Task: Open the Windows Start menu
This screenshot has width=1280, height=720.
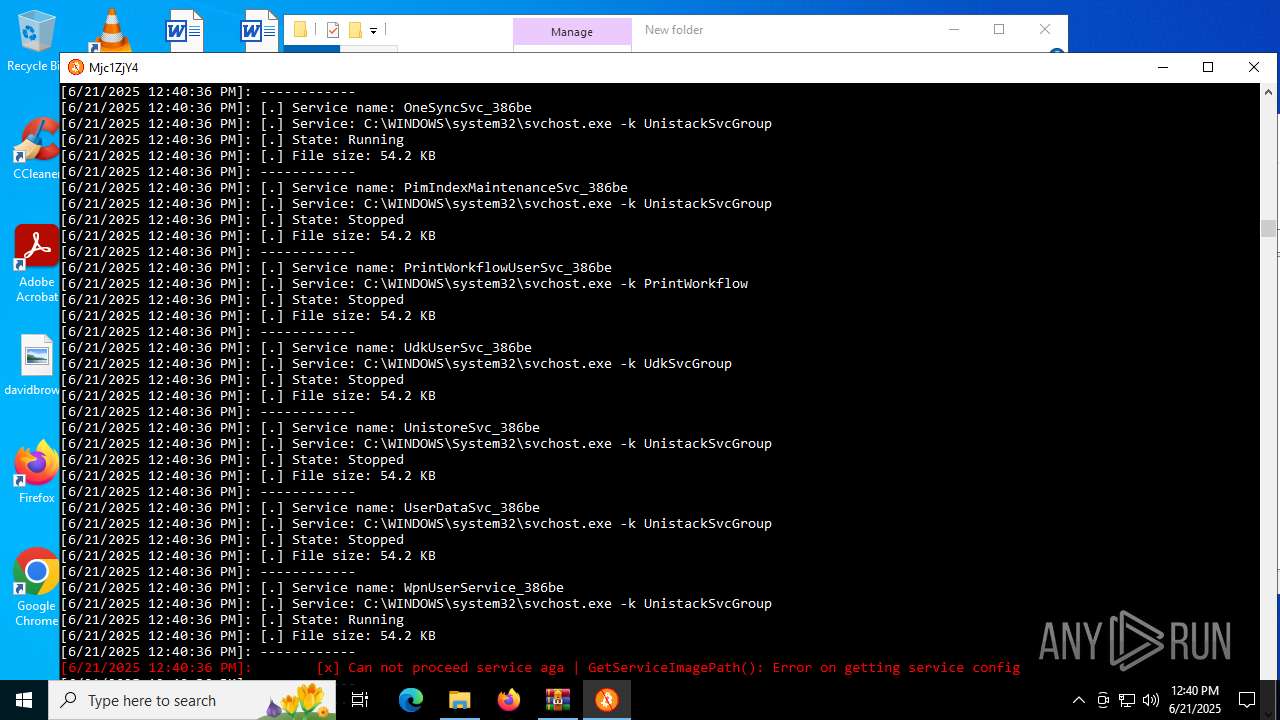Action: 24,700
